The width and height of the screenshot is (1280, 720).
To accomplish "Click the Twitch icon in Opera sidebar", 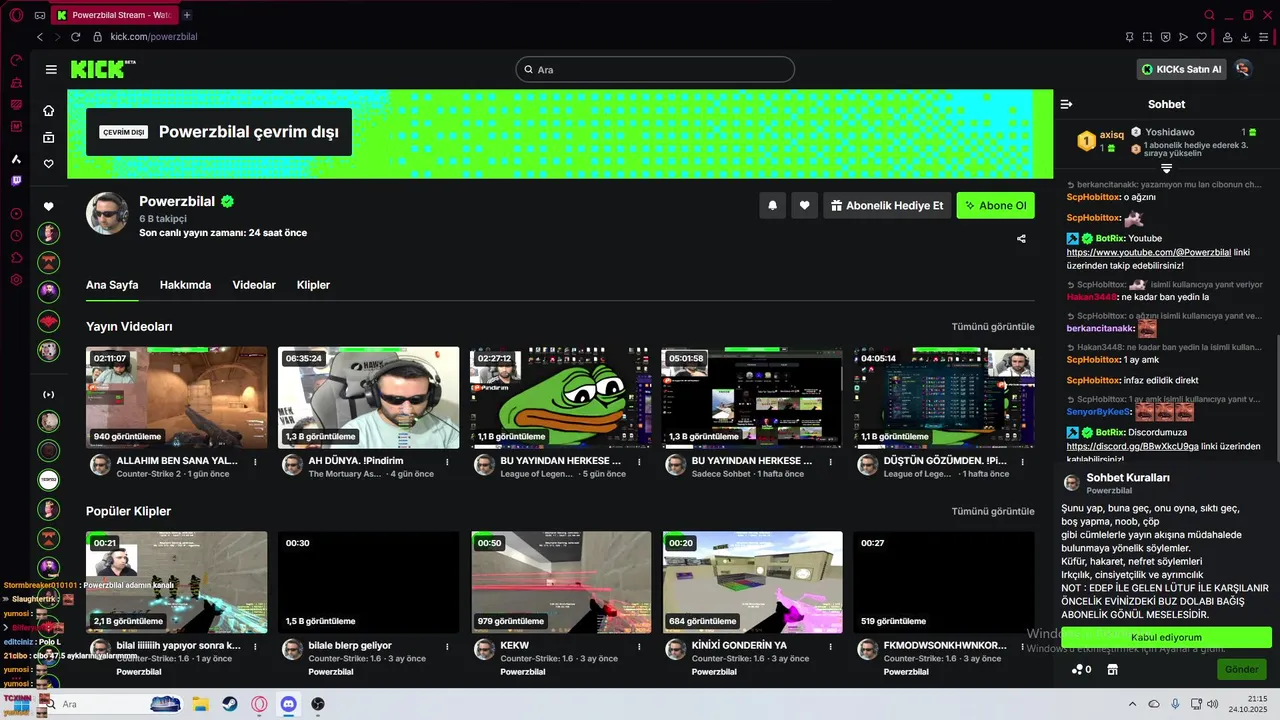I will point(16,181).
